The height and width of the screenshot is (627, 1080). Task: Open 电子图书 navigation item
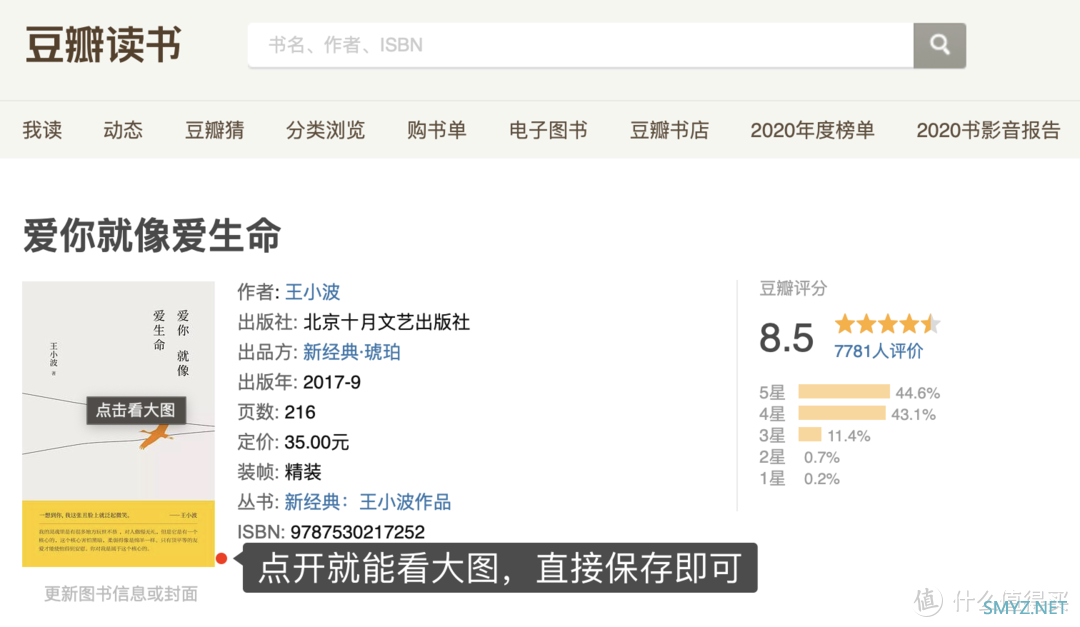coord(548,130)
